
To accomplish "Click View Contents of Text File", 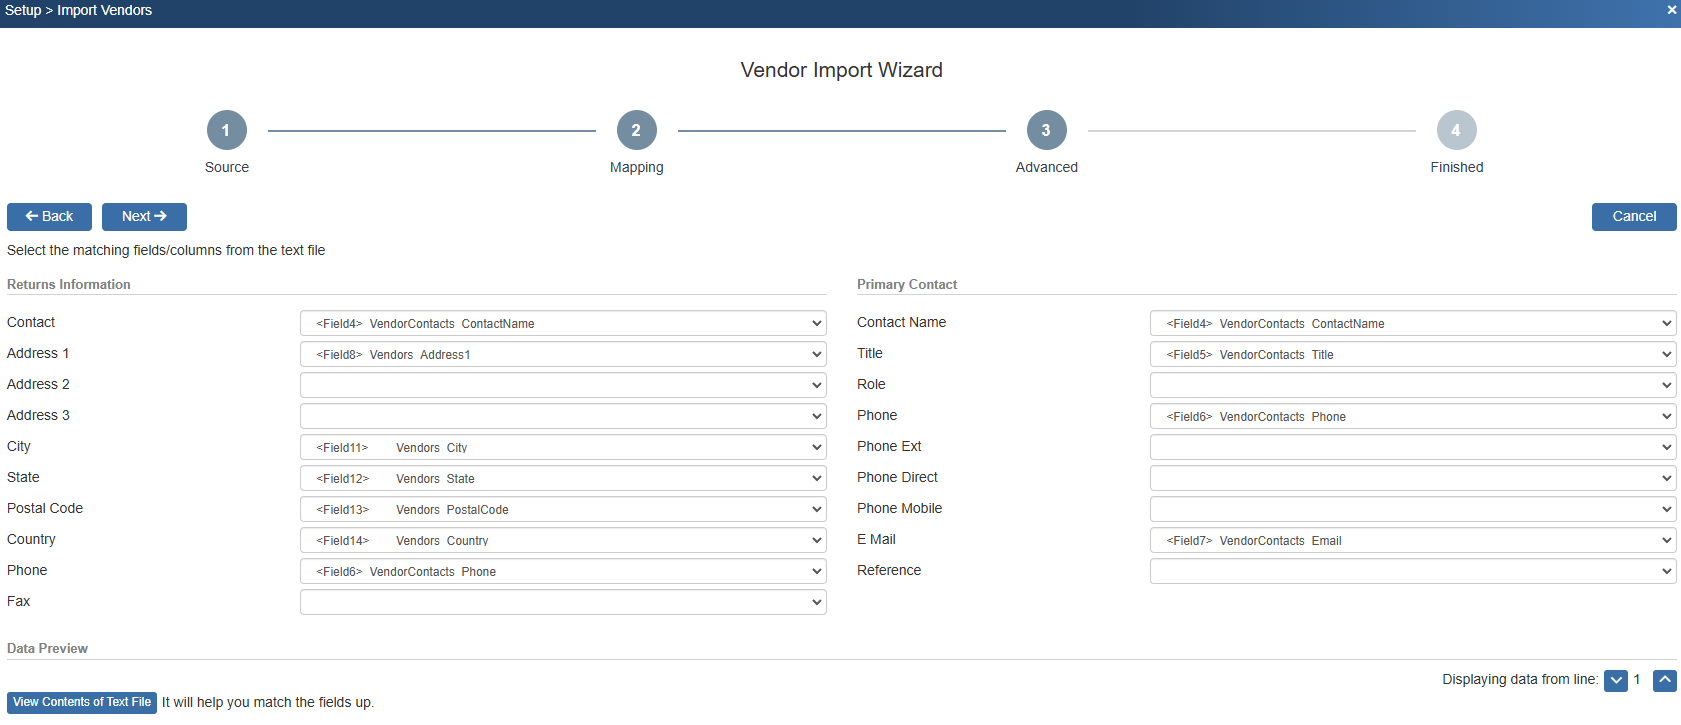I will (82, 702).
